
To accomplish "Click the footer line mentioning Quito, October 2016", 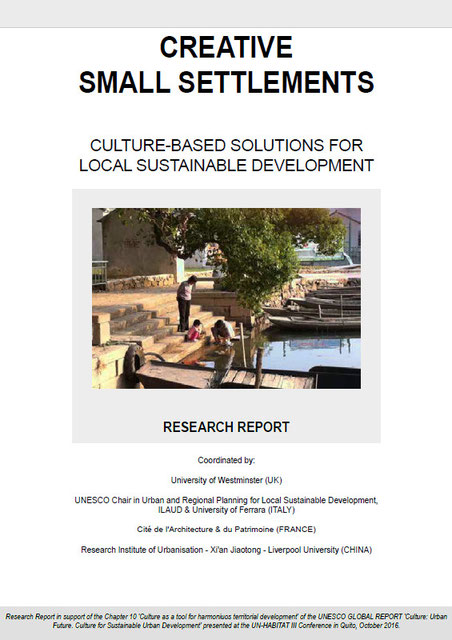I will point(226,625).
